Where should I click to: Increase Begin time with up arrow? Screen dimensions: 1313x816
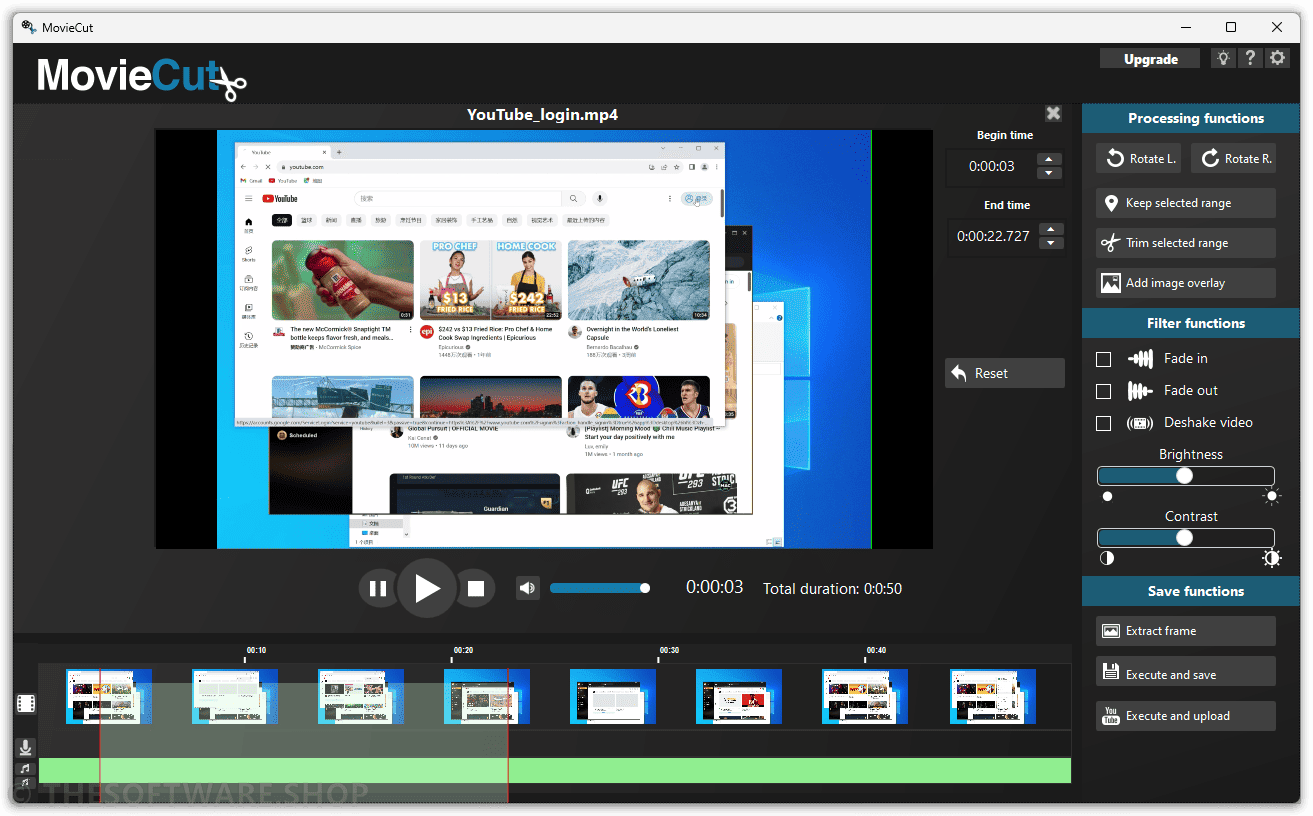point(1049,160)
